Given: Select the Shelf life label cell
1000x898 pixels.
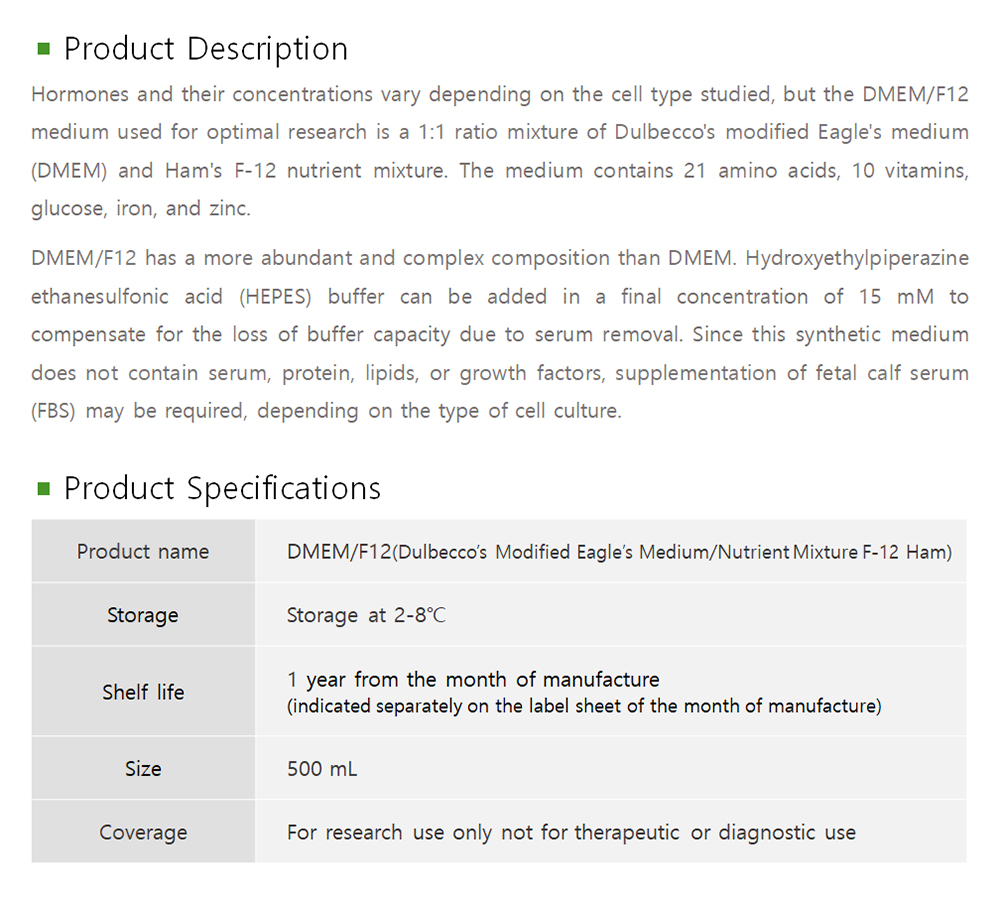Looking at the screenshot, I should pos(143,692).
